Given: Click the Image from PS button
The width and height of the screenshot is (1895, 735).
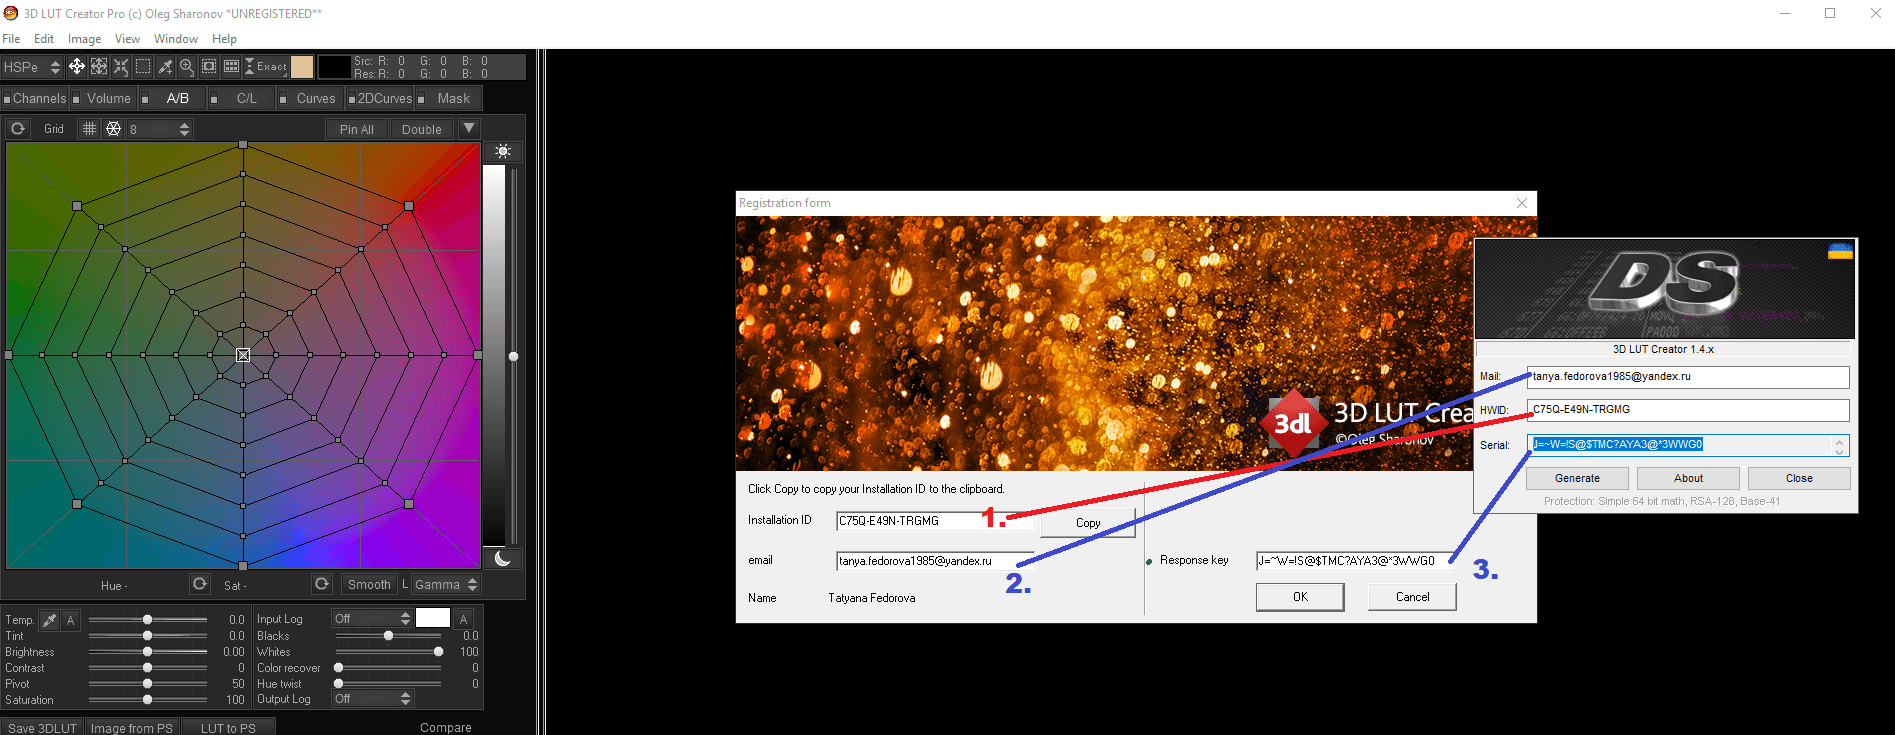Looking at the screenshot, I should click(x=132, y=728).
